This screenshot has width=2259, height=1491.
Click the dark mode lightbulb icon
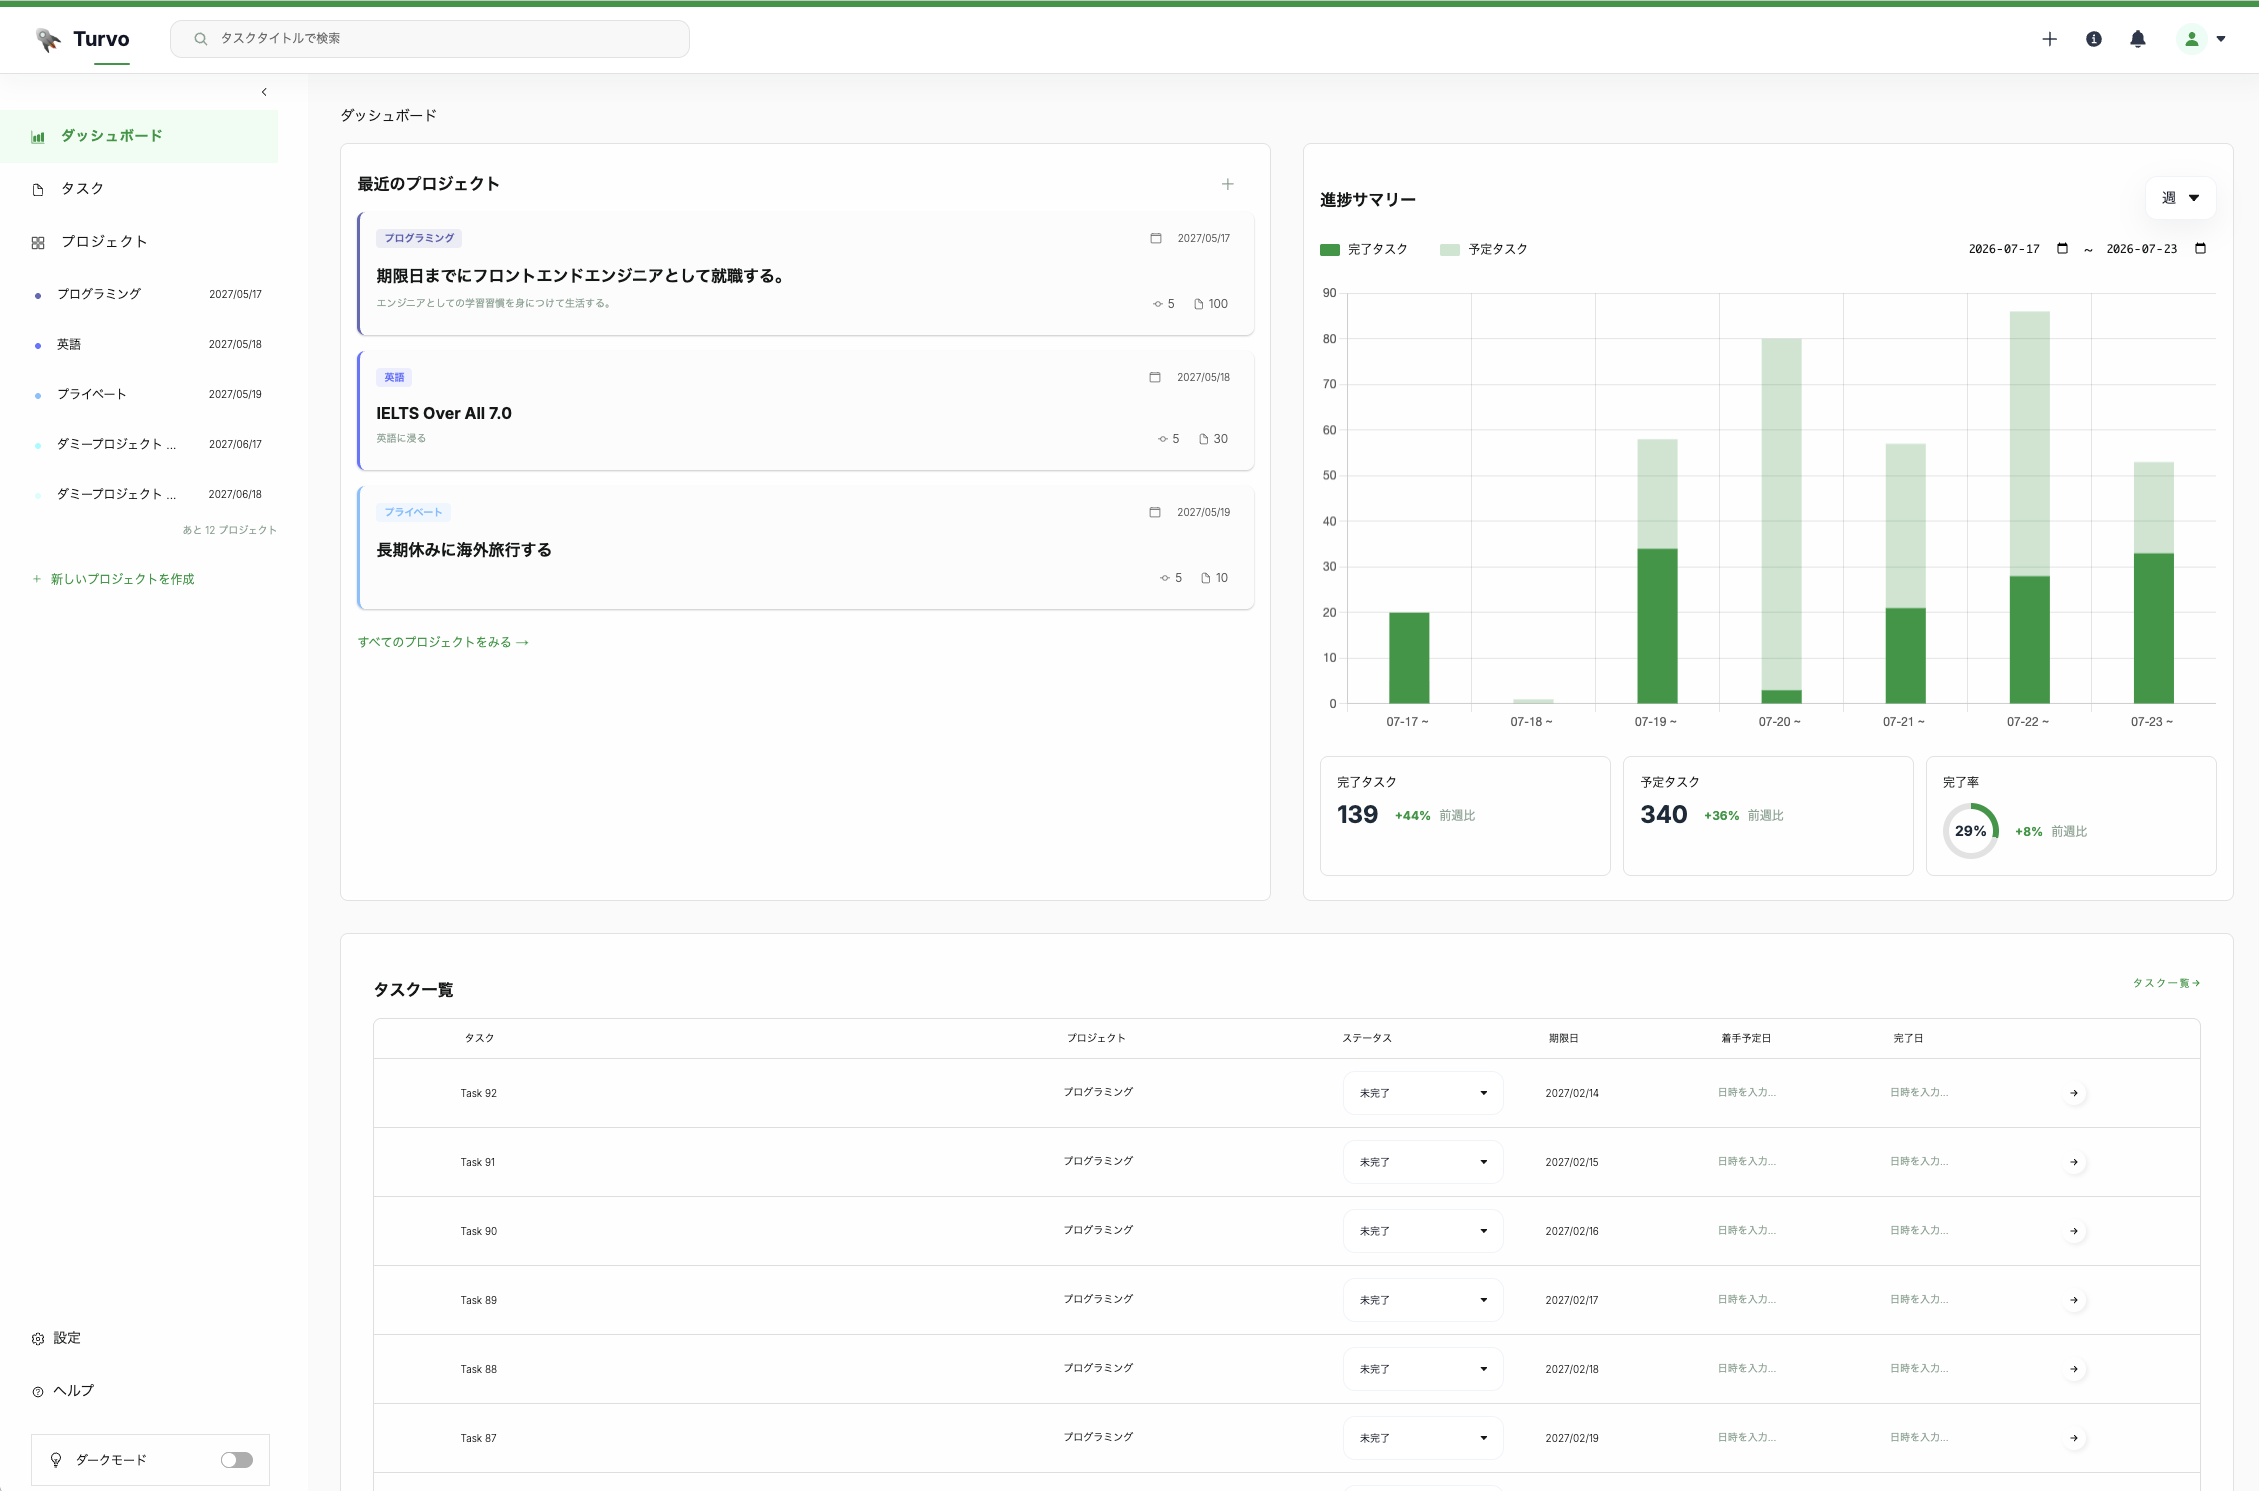(x=56, y=1460)
